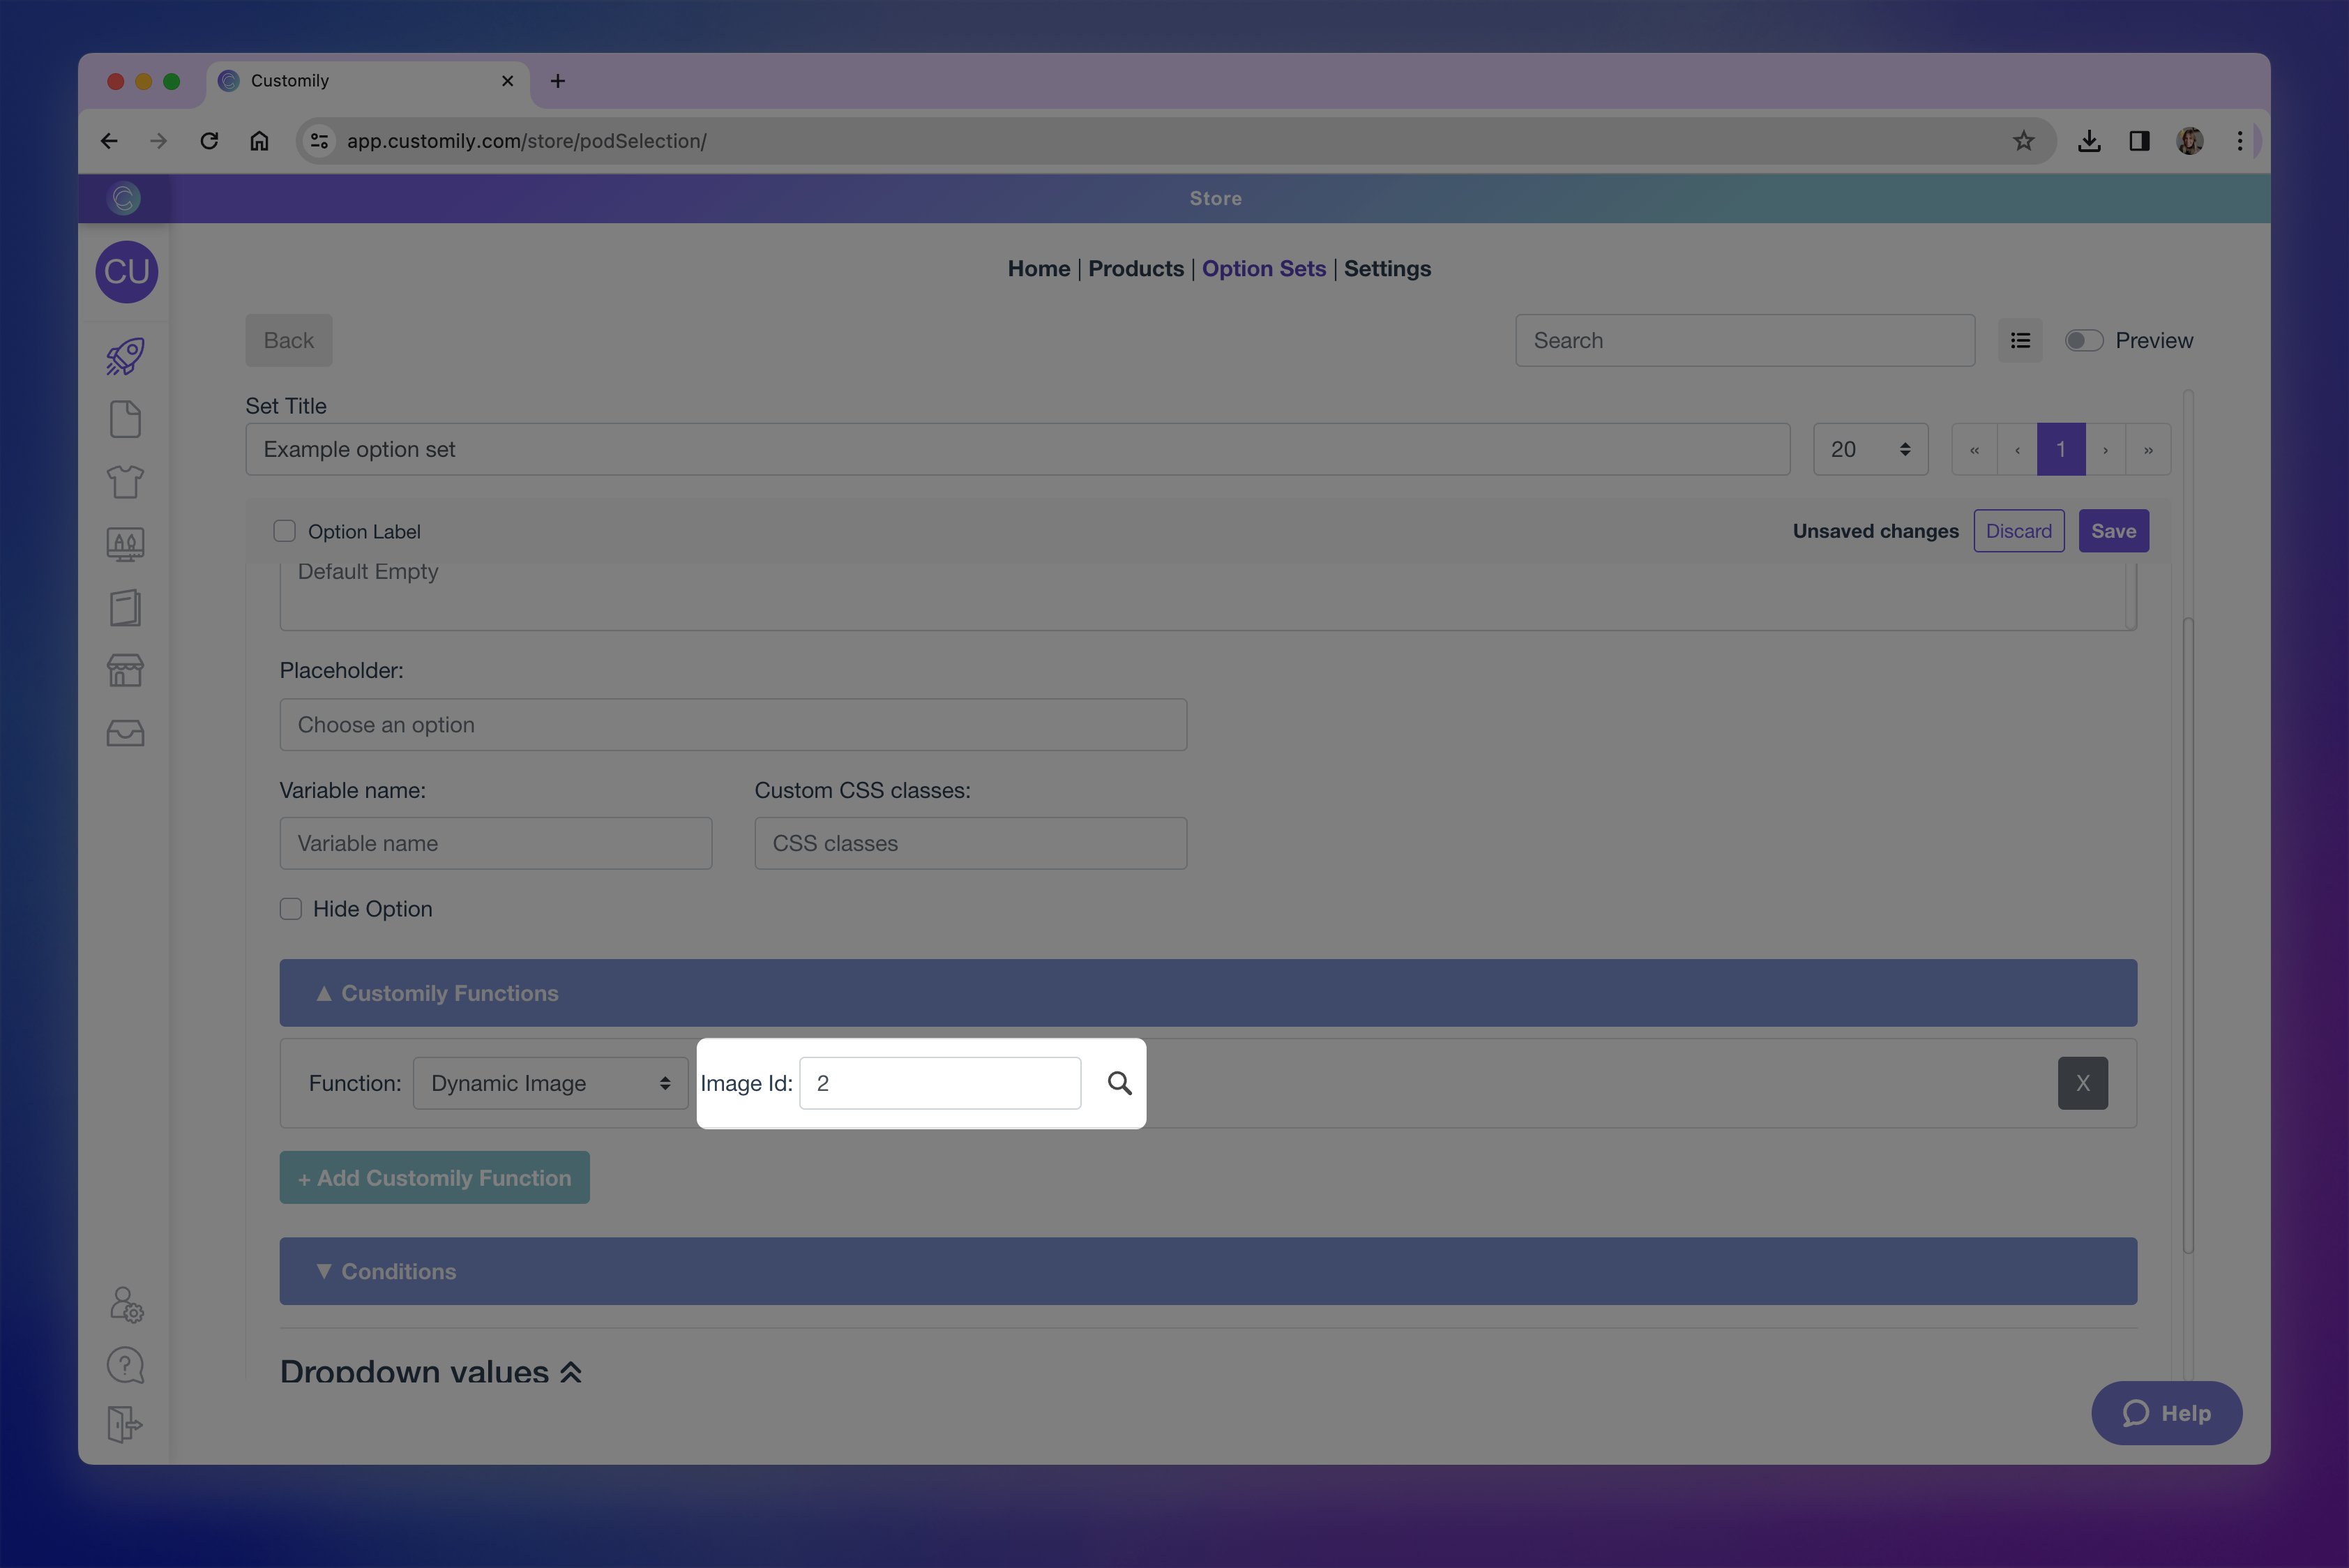Click Add Customily Function button
2349x1568 pixels.
point(434,1178)
